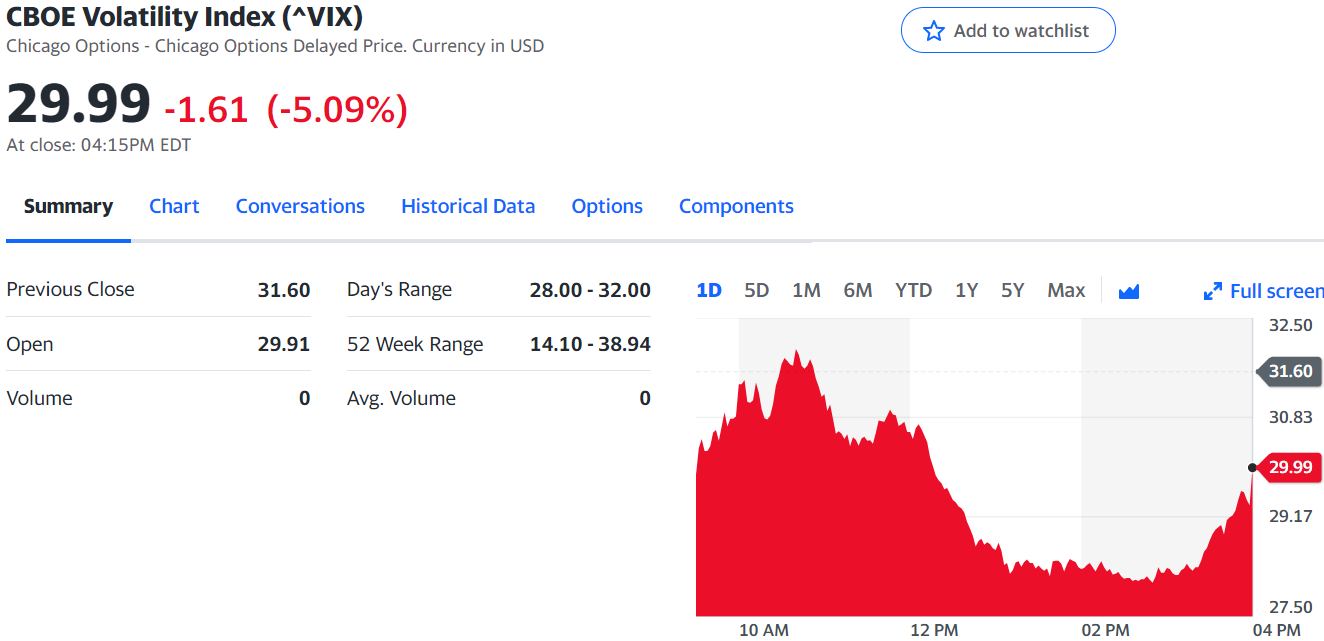
Task: Click the Day's Range value 28.00 - 32.00
Action: pyautogui.click(x=590, y=289)
